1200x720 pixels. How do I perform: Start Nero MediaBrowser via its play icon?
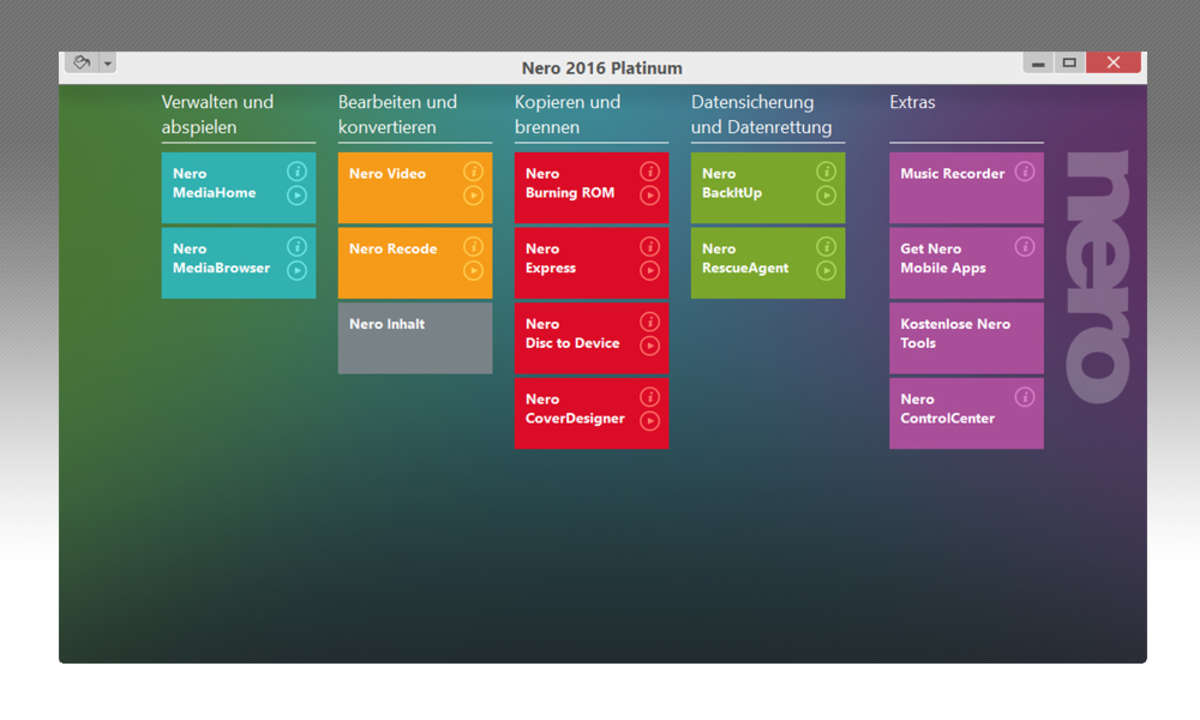pyautogui.click(x=297, y=270)
